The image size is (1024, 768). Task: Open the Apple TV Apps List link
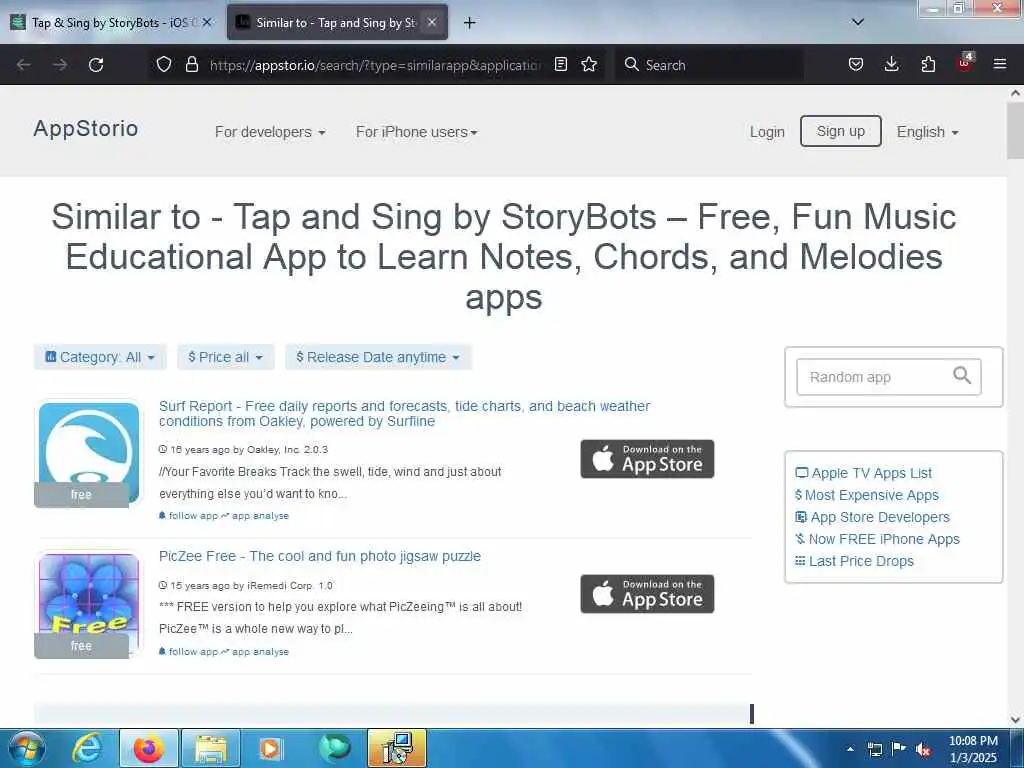[x=863, y=473]
